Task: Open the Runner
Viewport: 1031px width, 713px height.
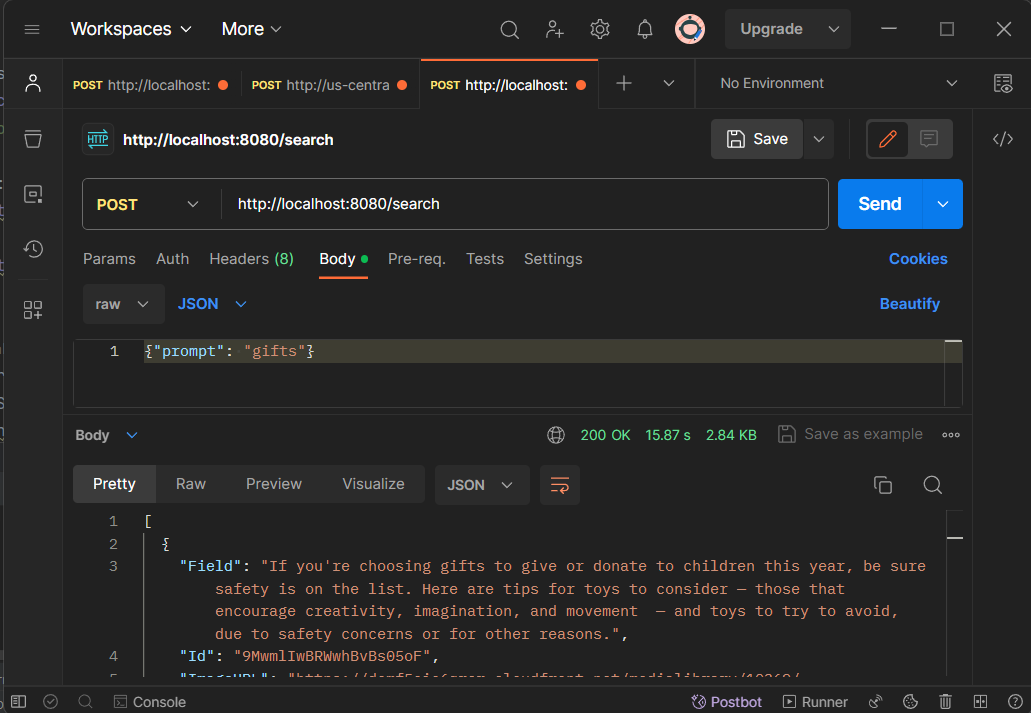Action: pyautogui.click(x=815, y=702)
